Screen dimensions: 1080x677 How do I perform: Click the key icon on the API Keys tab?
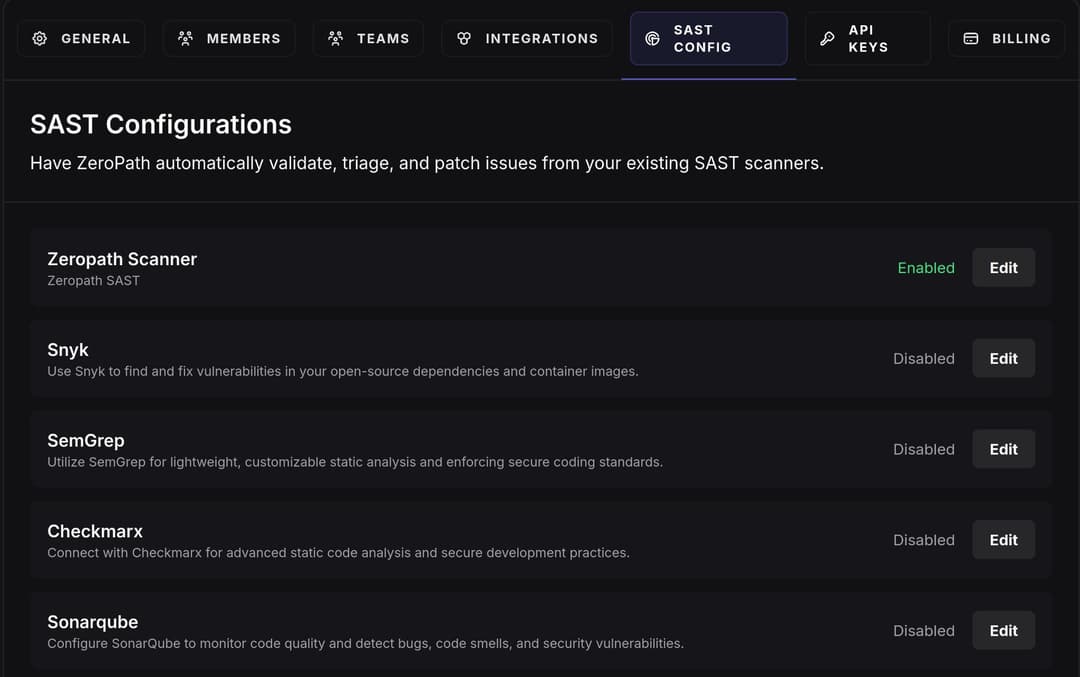click(x=827, y=38)
